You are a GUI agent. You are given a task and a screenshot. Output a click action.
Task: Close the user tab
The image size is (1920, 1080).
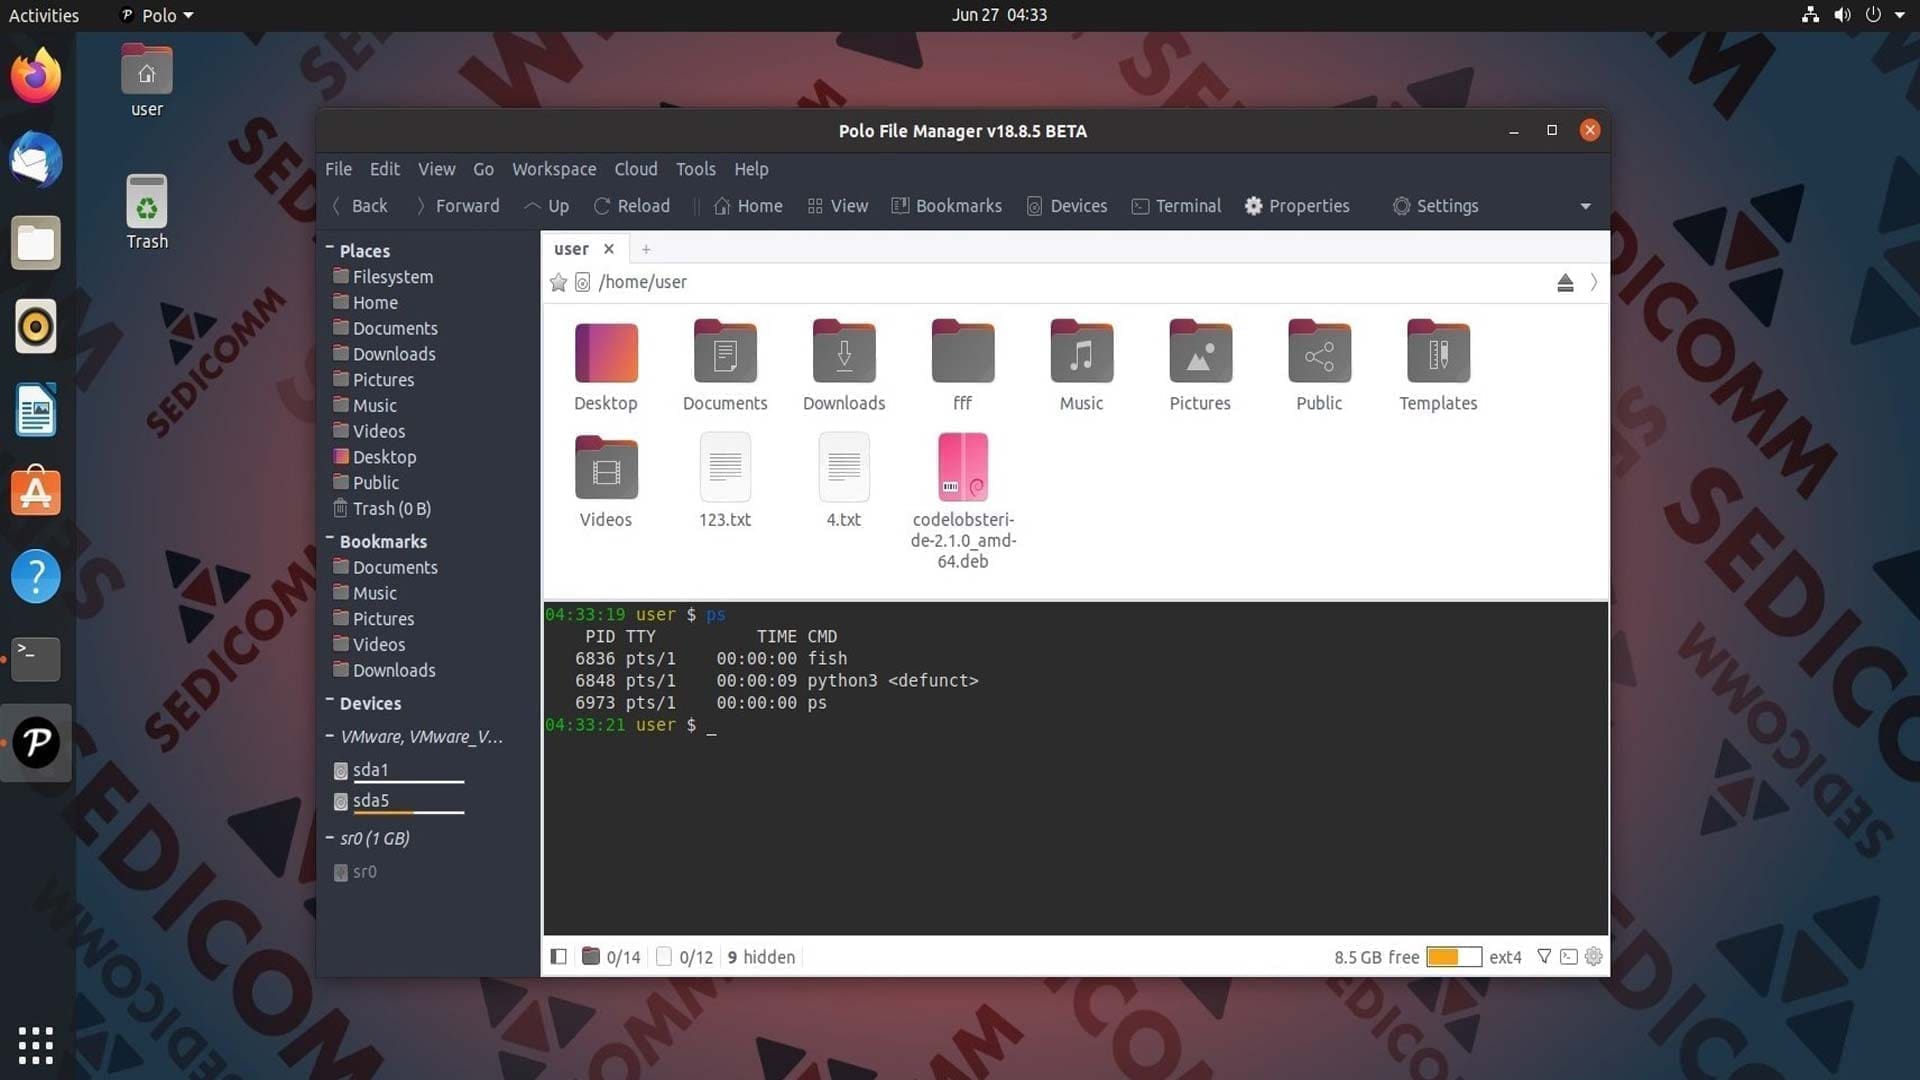pos(608,249)
